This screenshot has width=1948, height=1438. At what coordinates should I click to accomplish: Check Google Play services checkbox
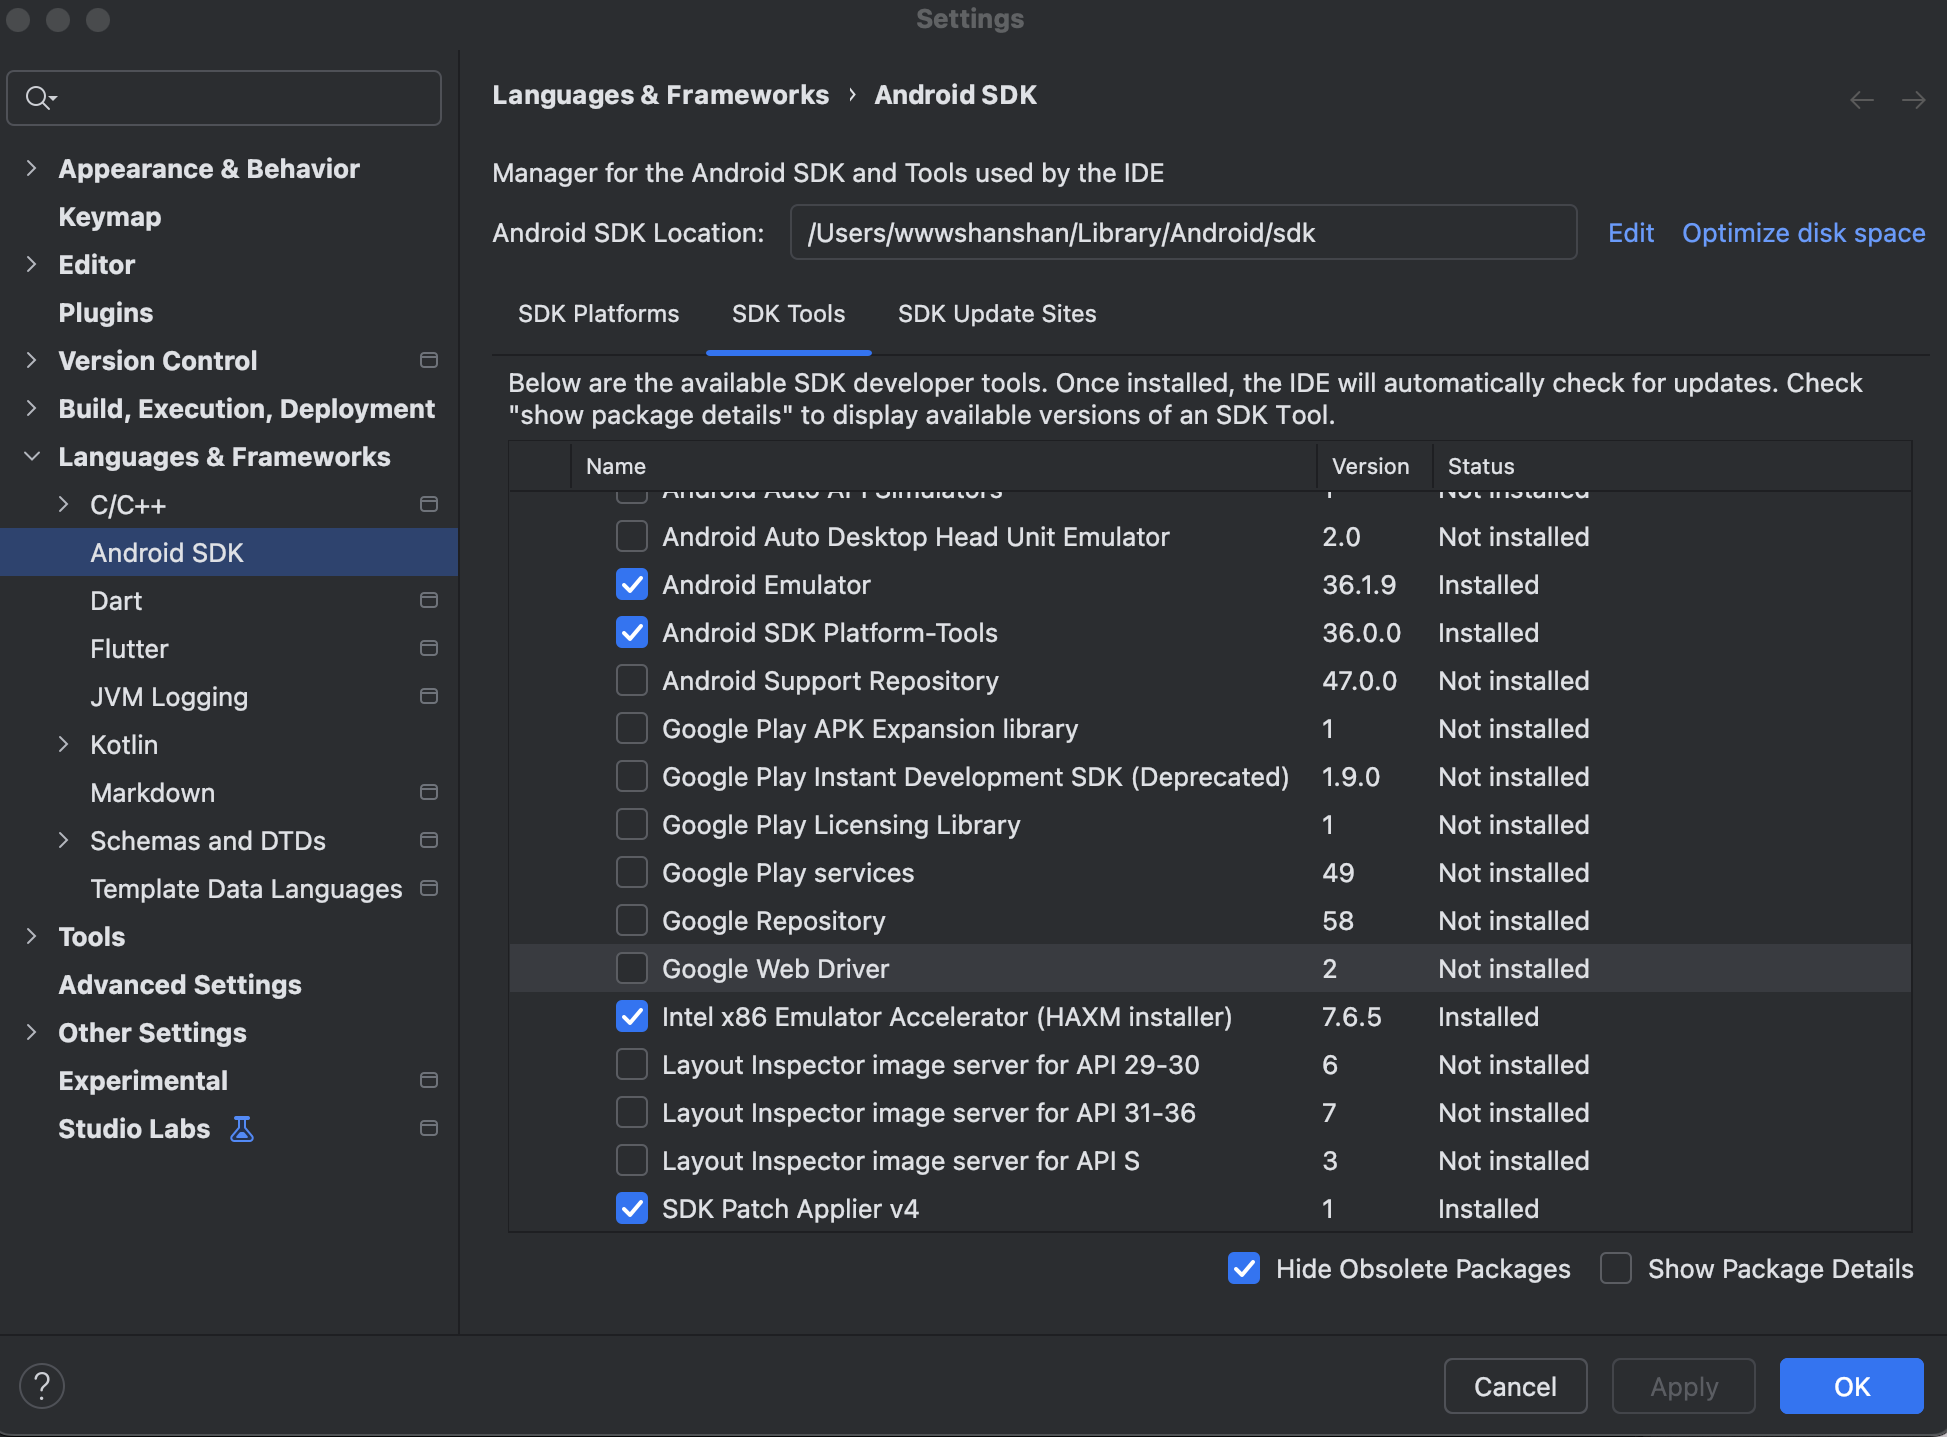pyautogui.click(x=632, y=873)
